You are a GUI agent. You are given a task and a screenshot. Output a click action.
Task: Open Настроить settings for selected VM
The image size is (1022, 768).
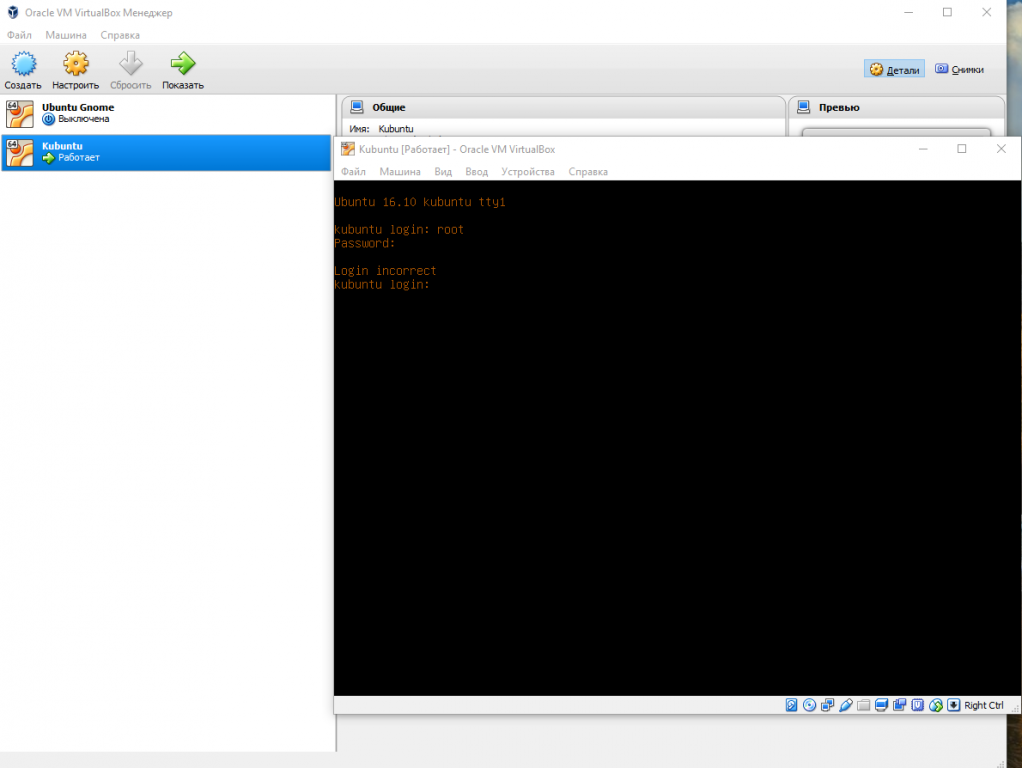76,70
